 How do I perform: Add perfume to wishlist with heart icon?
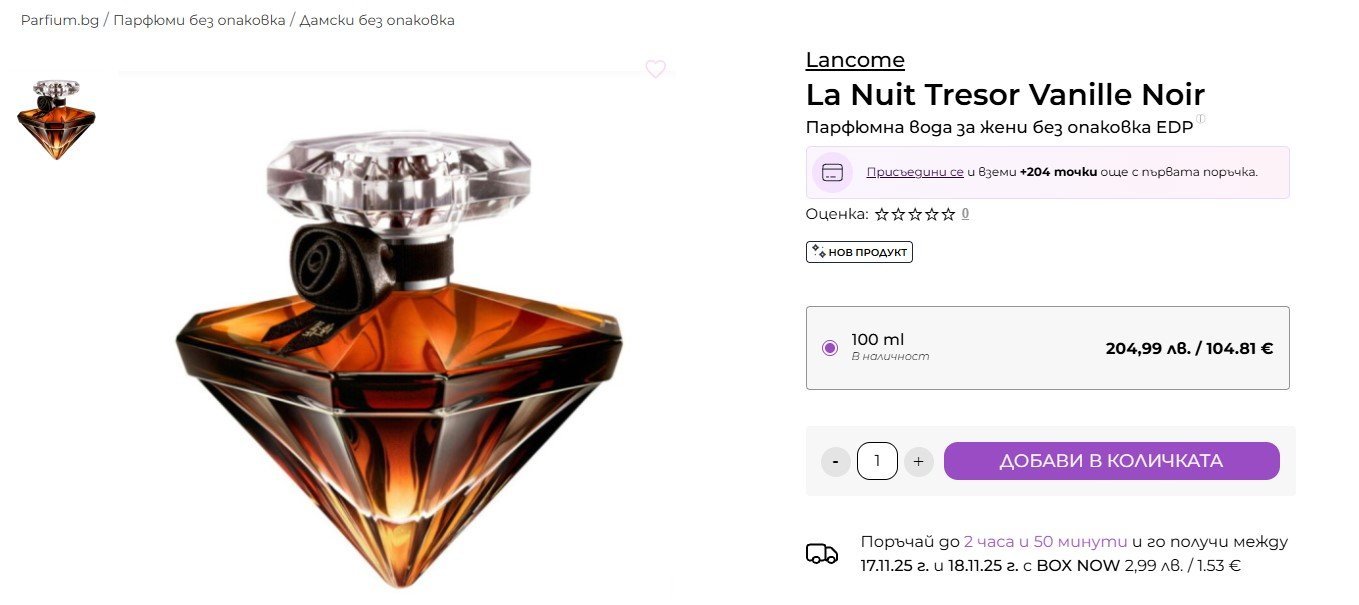(x=655, y=69)
